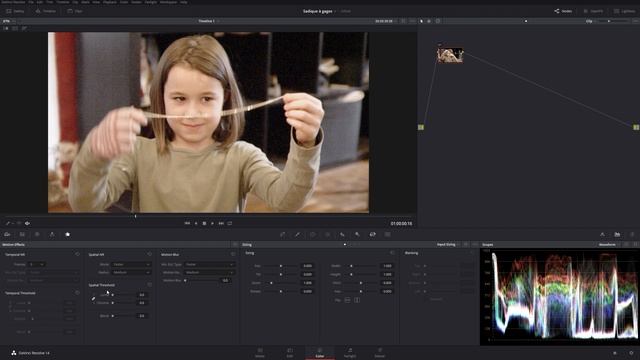Open the Help menu
640x360 pixels.
pos(184,2)
